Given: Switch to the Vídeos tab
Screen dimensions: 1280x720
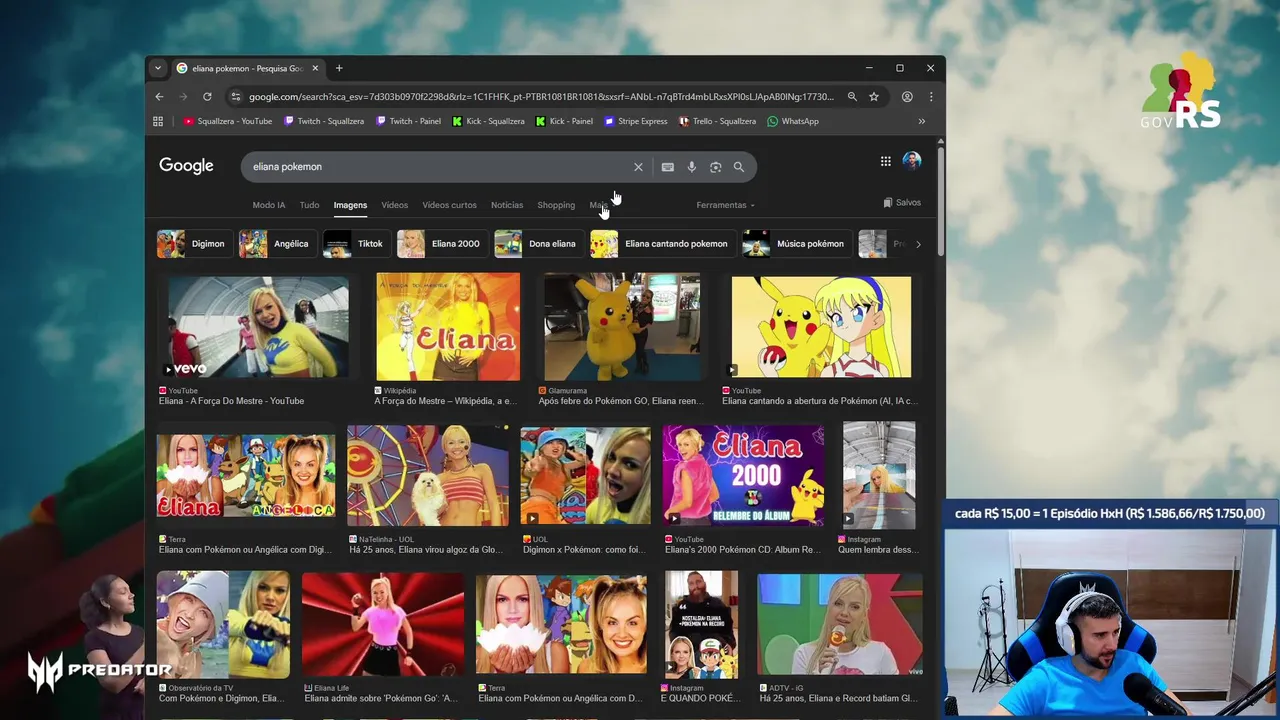Looking at the screenshot, I should point(394,205).
